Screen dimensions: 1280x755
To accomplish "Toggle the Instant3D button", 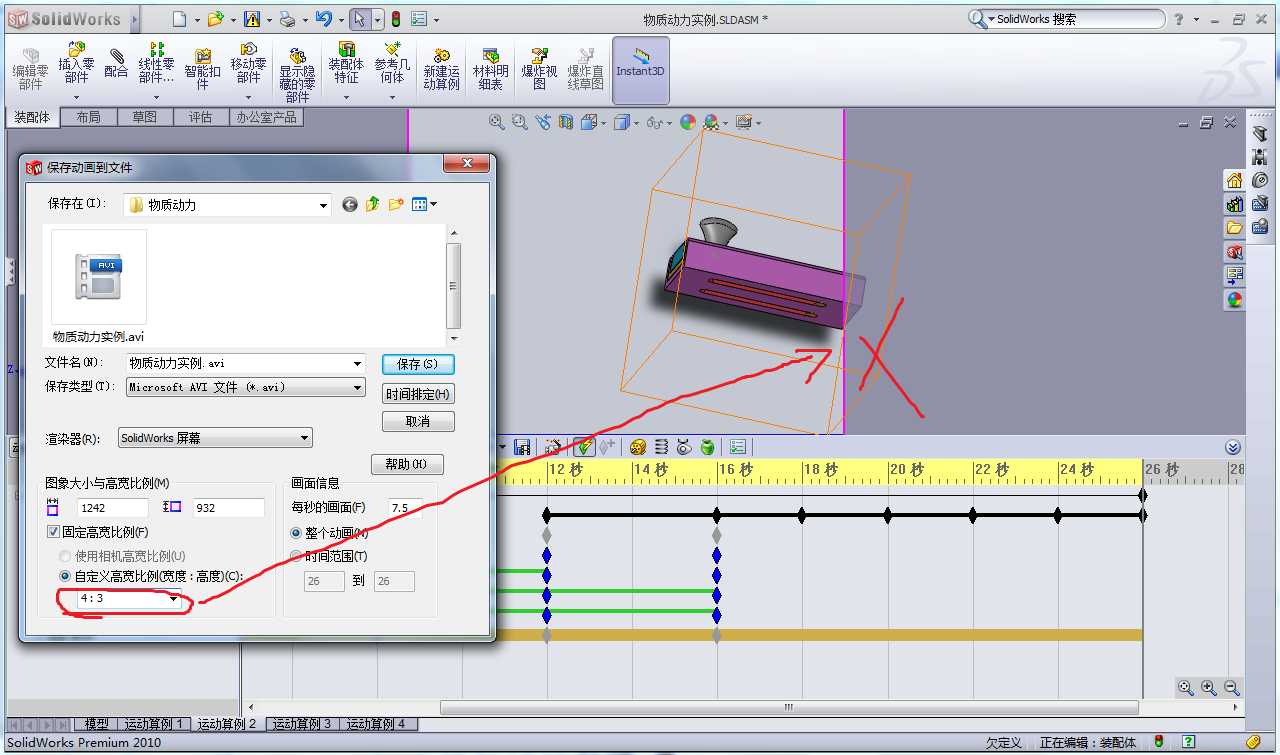I will (640, 70).
